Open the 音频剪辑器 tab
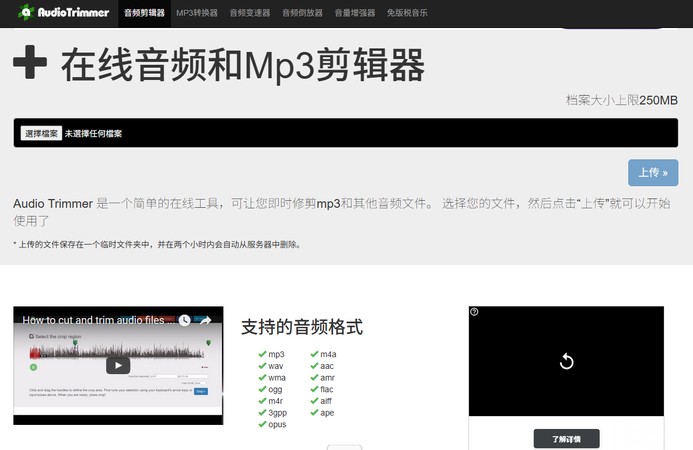 [x=144, y=13]
